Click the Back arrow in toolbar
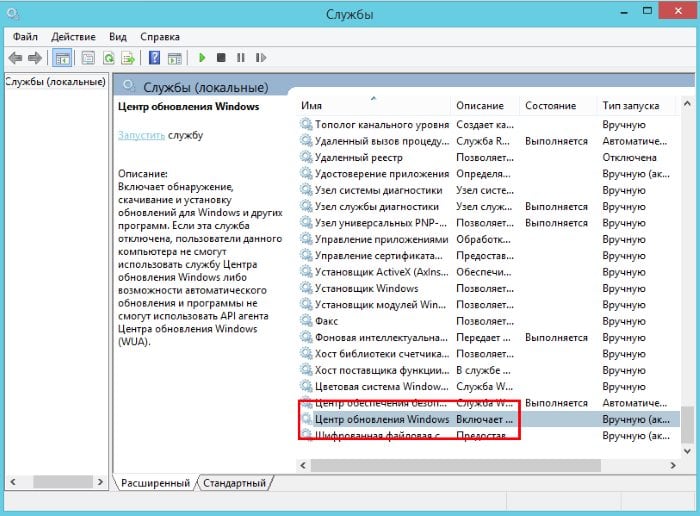The image size is (700, 516). 16,58
